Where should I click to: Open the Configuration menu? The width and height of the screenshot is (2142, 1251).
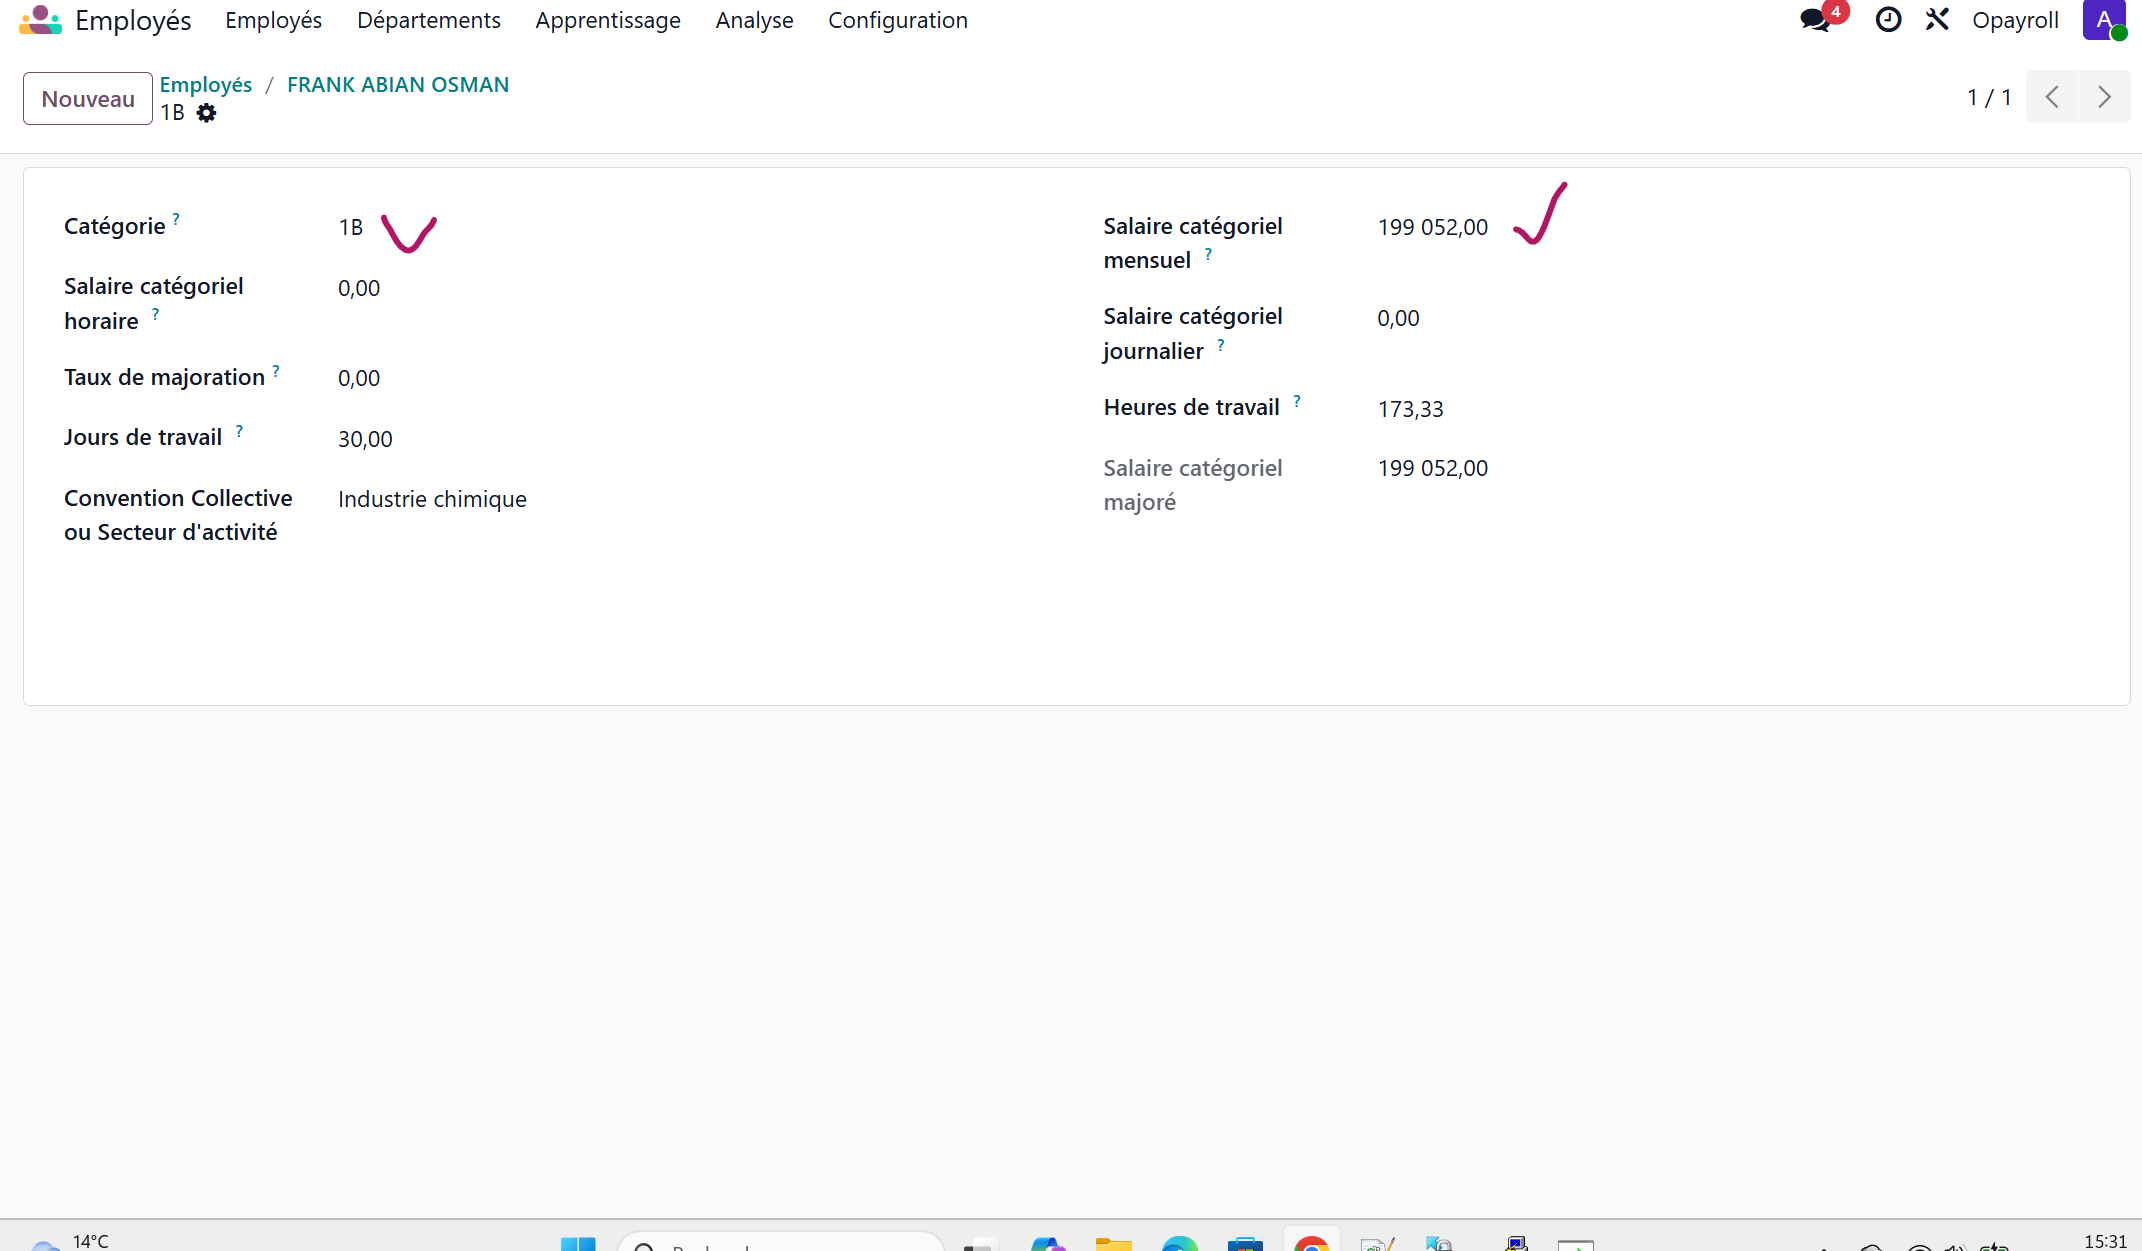click(x=897, y=20)
